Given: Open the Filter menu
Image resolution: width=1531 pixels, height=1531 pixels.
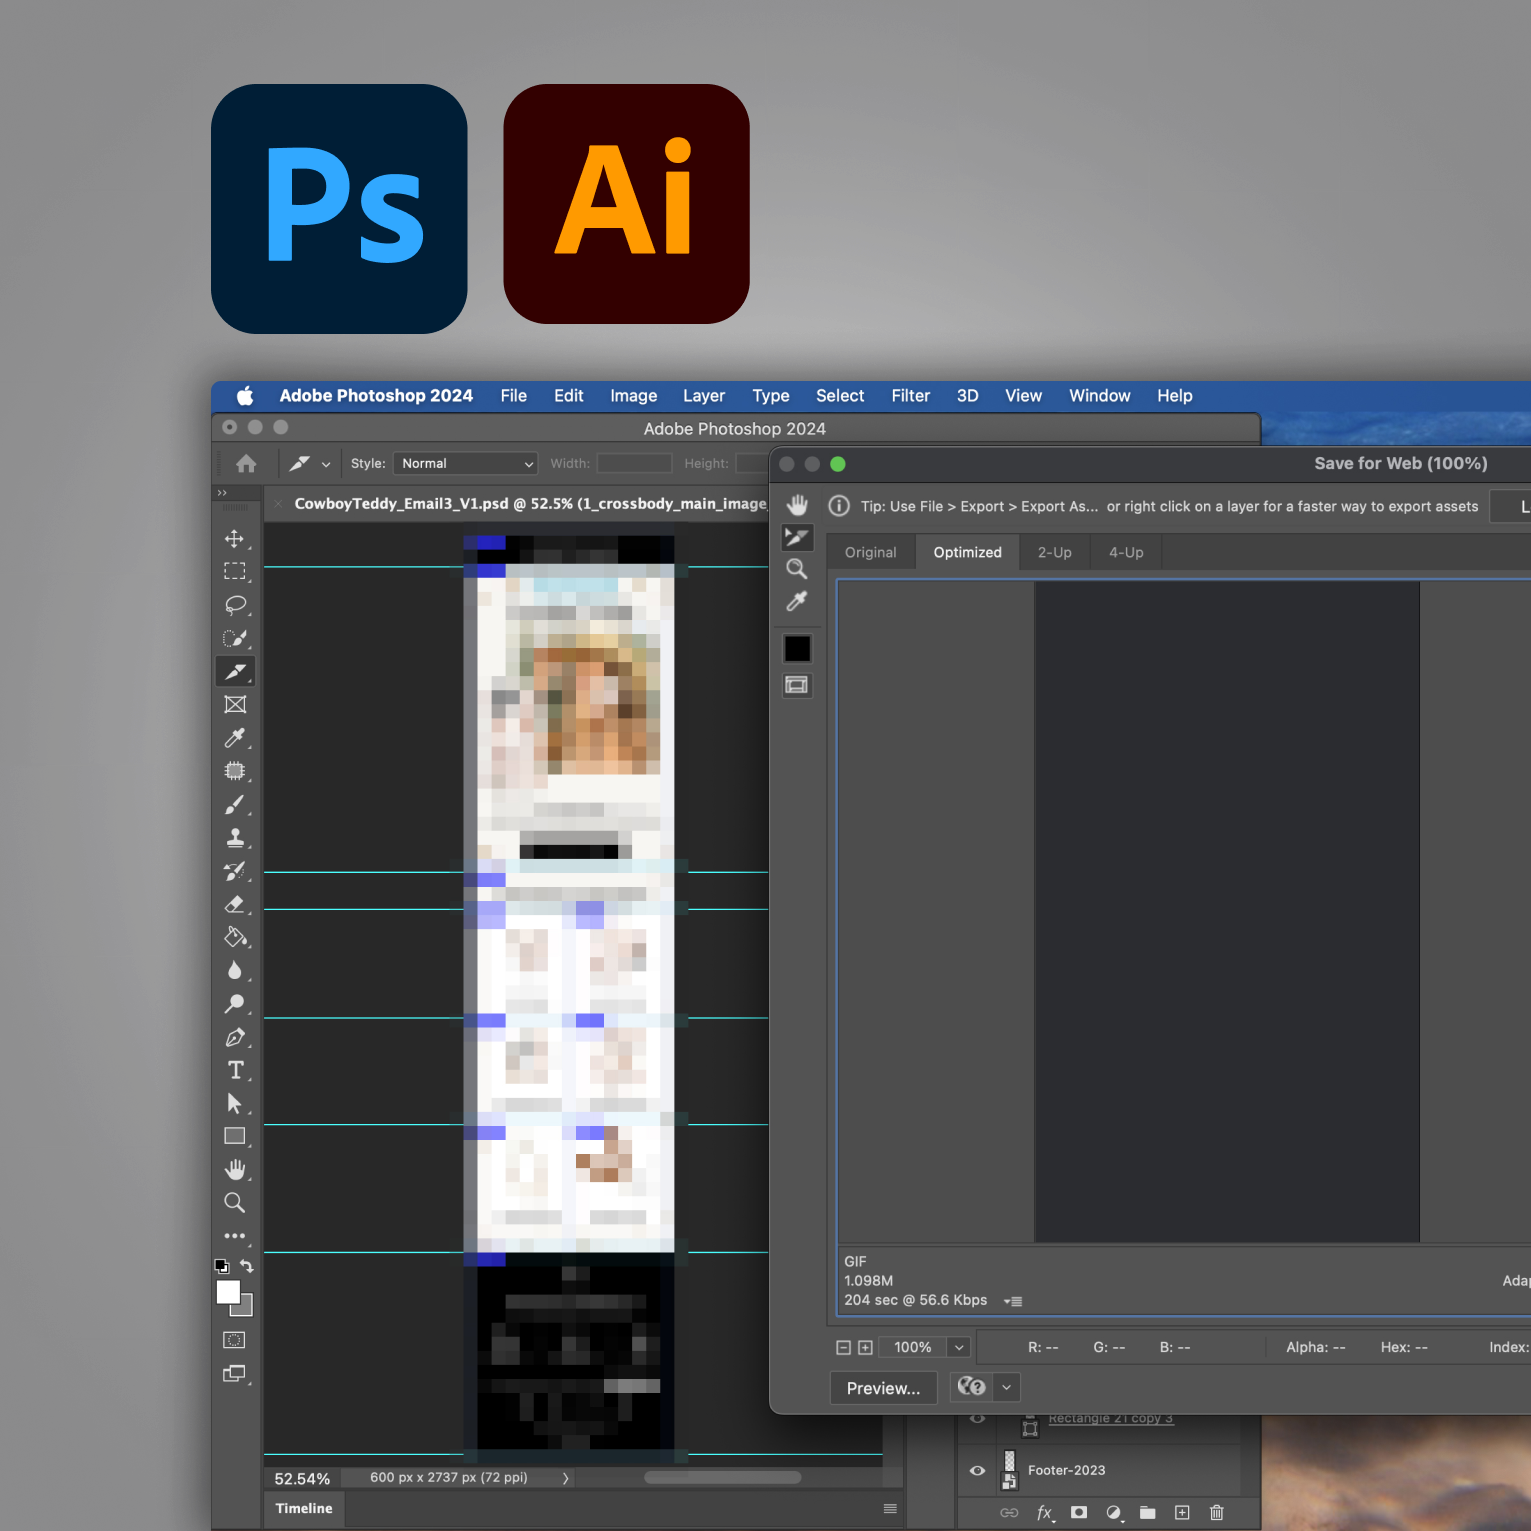Looking at the screenshot, I should click(911, 396).
